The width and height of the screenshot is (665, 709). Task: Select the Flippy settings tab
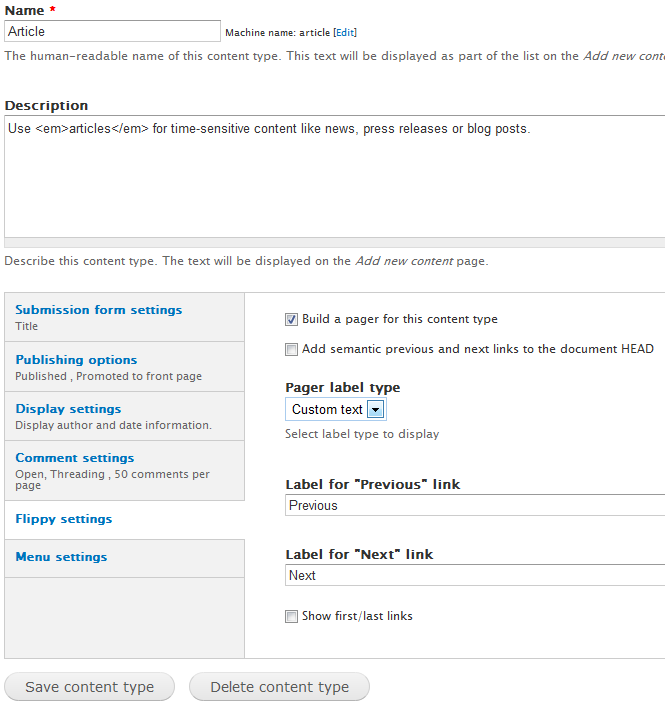[64, 519]
